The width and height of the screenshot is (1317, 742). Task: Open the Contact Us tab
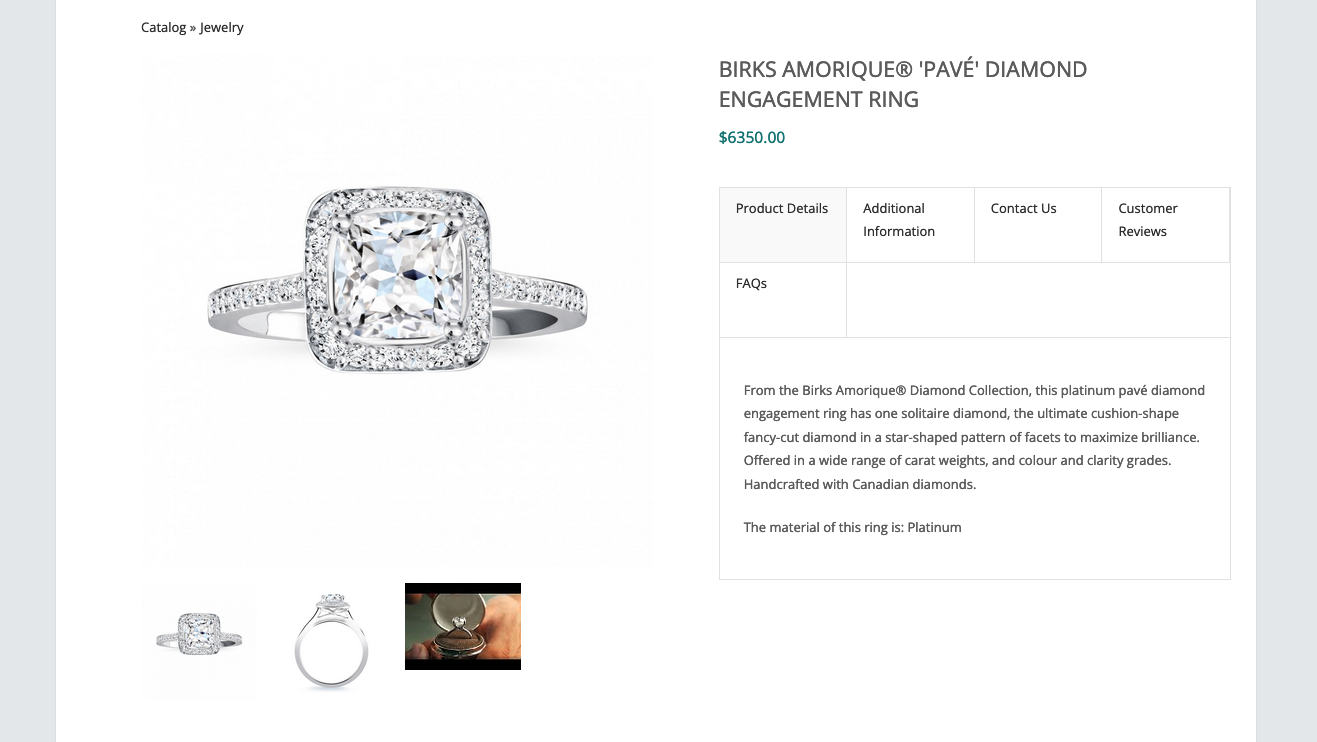[x=1038, y=225]
